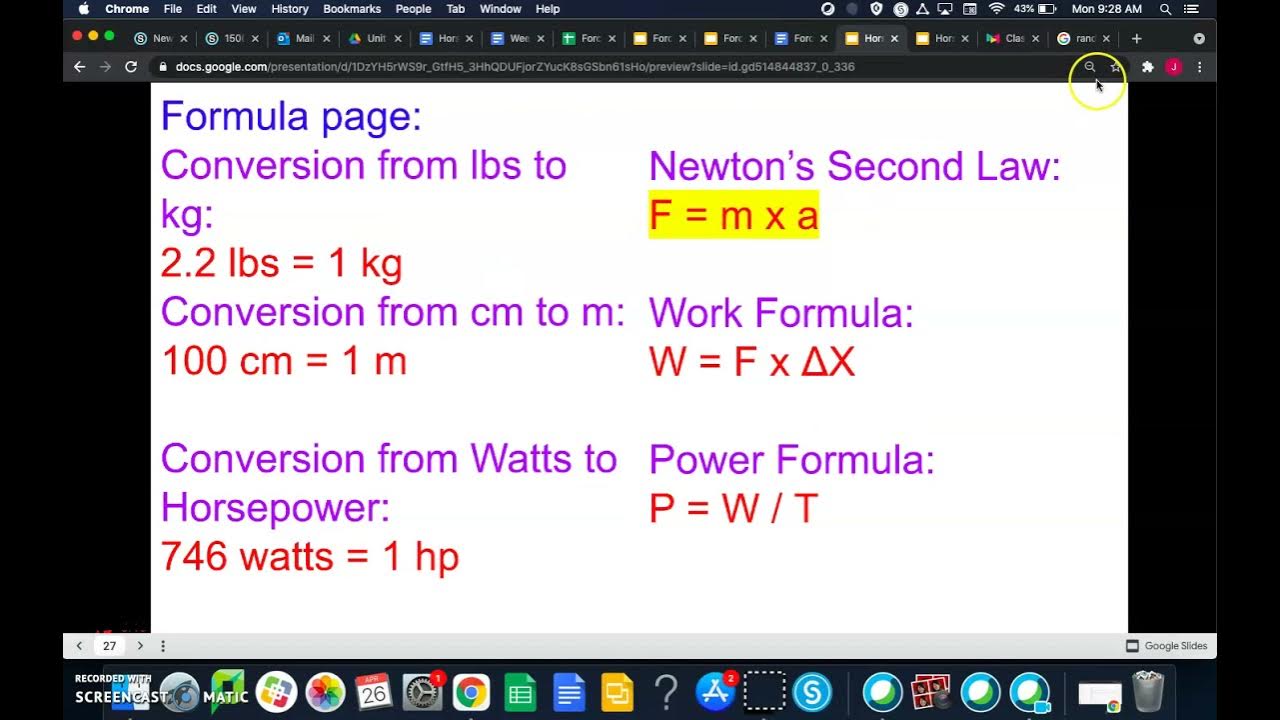Open the Schoology S icon in dock

click(x=813, y=692)
